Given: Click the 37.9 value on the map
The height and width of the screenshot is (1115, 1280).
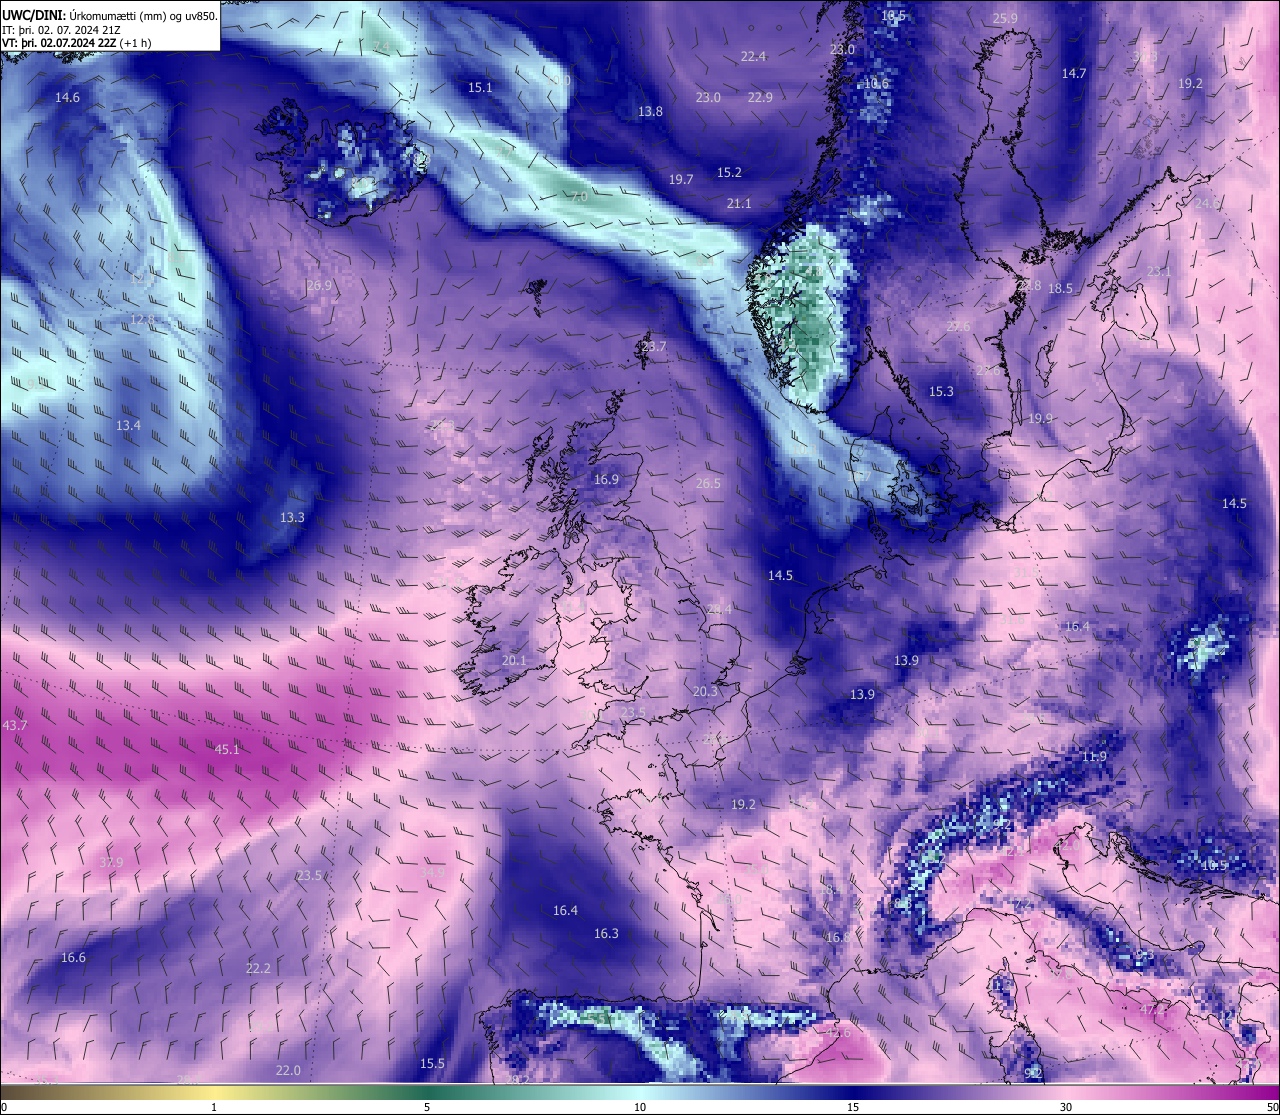Looking at the screenshot, I should tap(111, 862).
